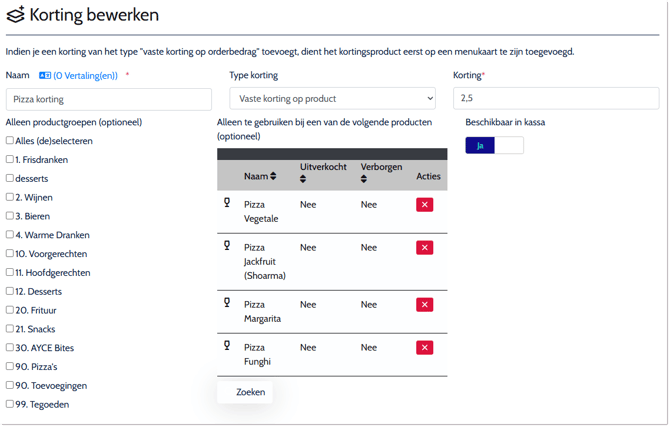670x427 pixels.
Task: Click the translation icon next to Naam
Action: pyautogui.click(x=45, y=76)
